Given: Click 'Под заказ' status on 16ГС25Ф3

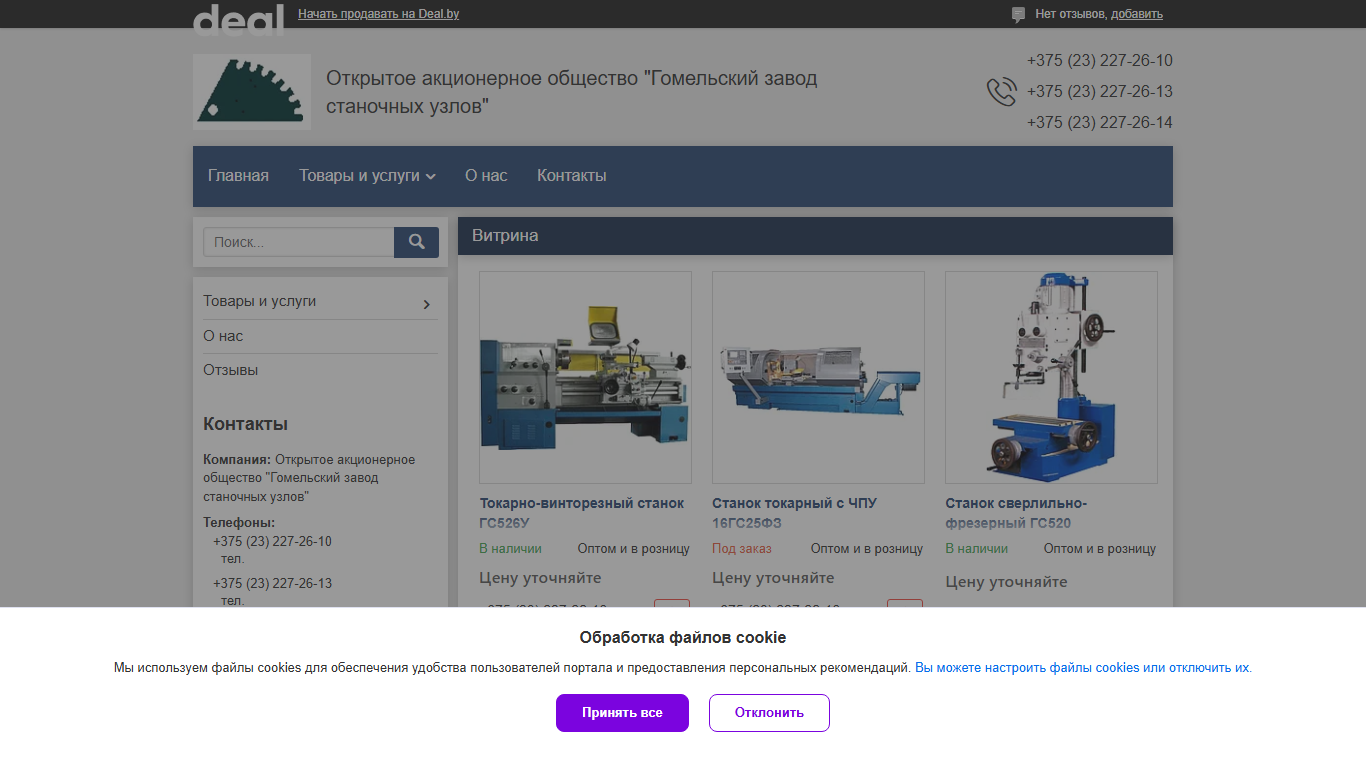Looking at the screenshot, I should coord(742,549).
